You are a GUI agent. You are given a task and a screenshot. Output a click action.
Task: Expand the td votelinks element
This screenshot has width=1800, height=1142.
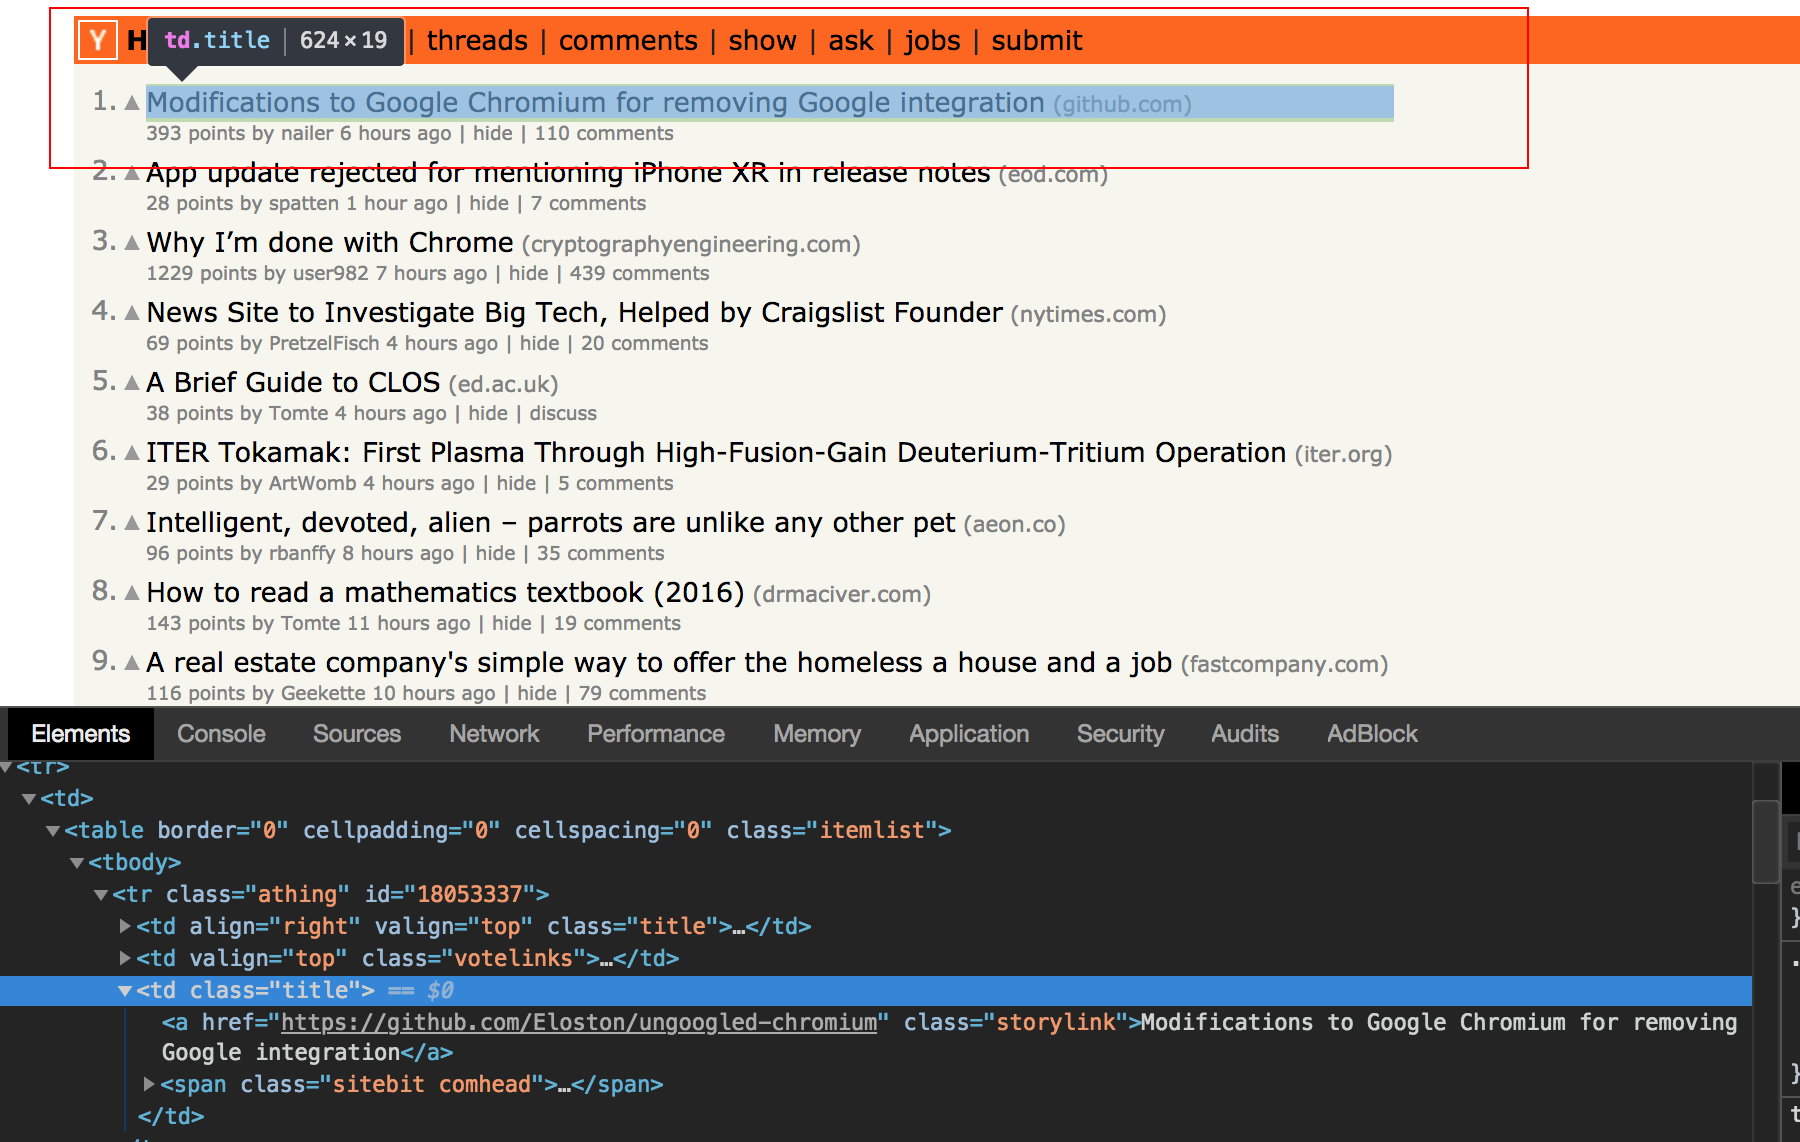[x=125, y=958]
